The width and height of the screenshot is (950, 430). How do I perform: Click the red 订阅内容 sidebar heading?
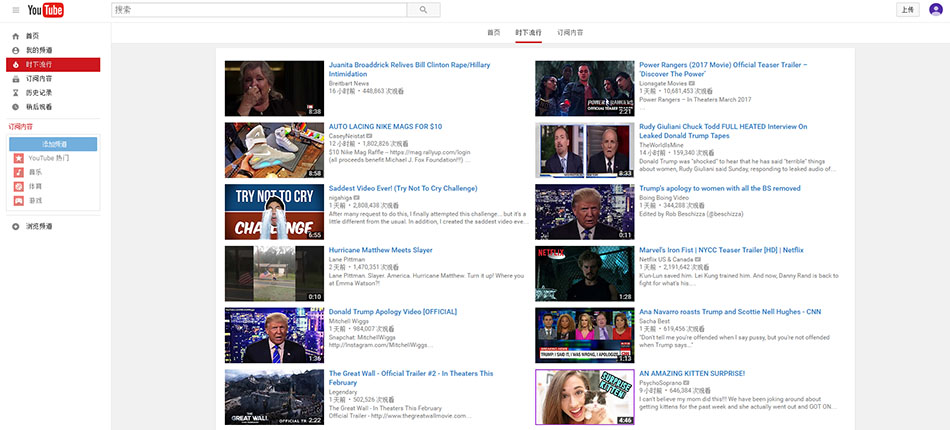point(21,127)
